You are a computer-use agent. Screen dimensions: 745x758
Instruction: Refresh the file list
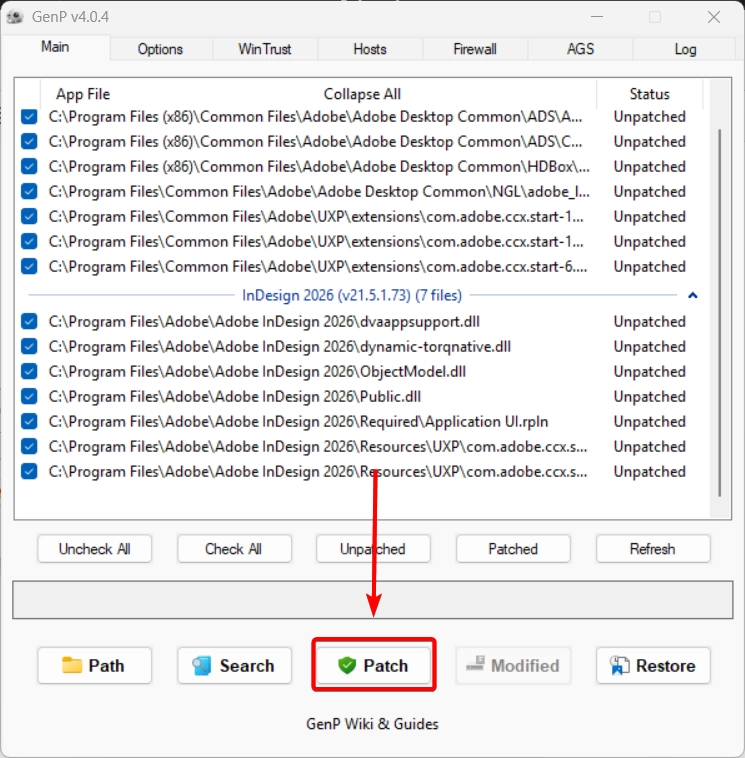[653, 549]
